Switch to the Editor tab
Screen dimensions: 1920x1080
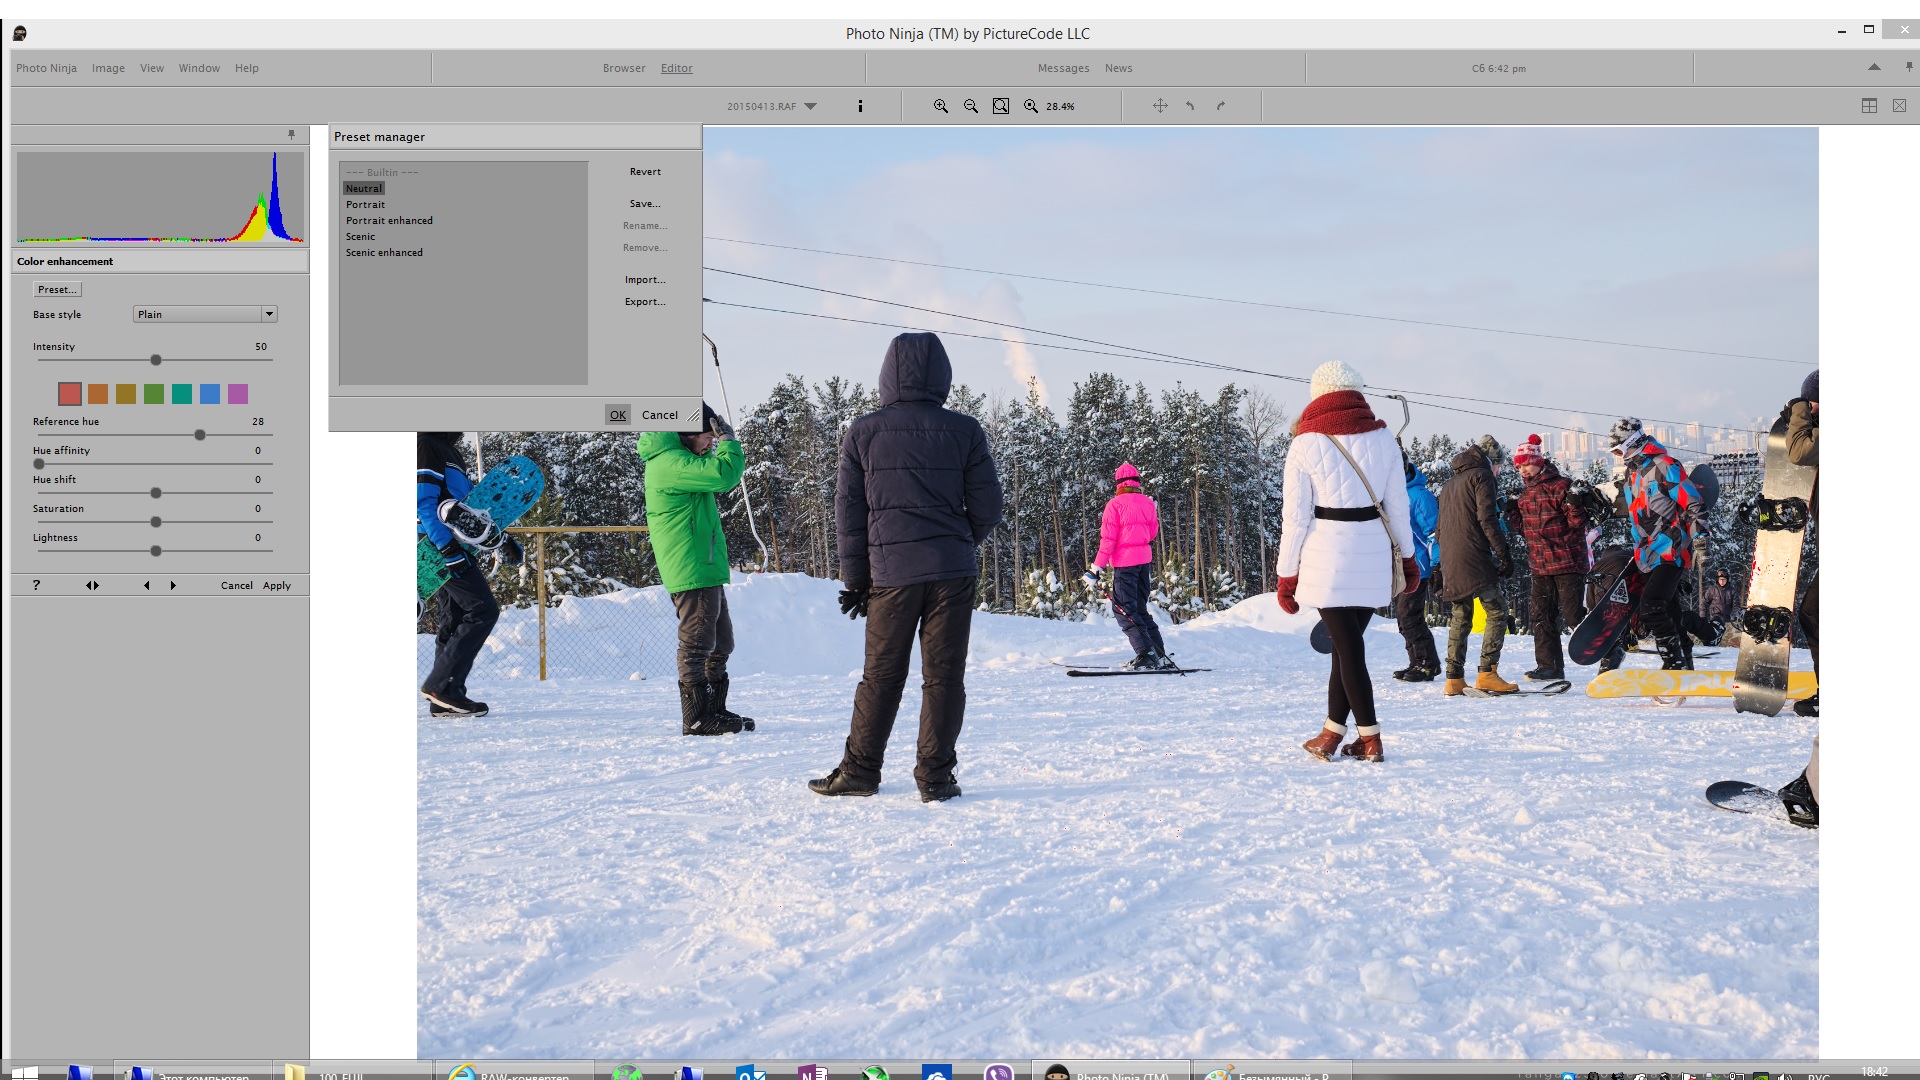coord(677,68)
